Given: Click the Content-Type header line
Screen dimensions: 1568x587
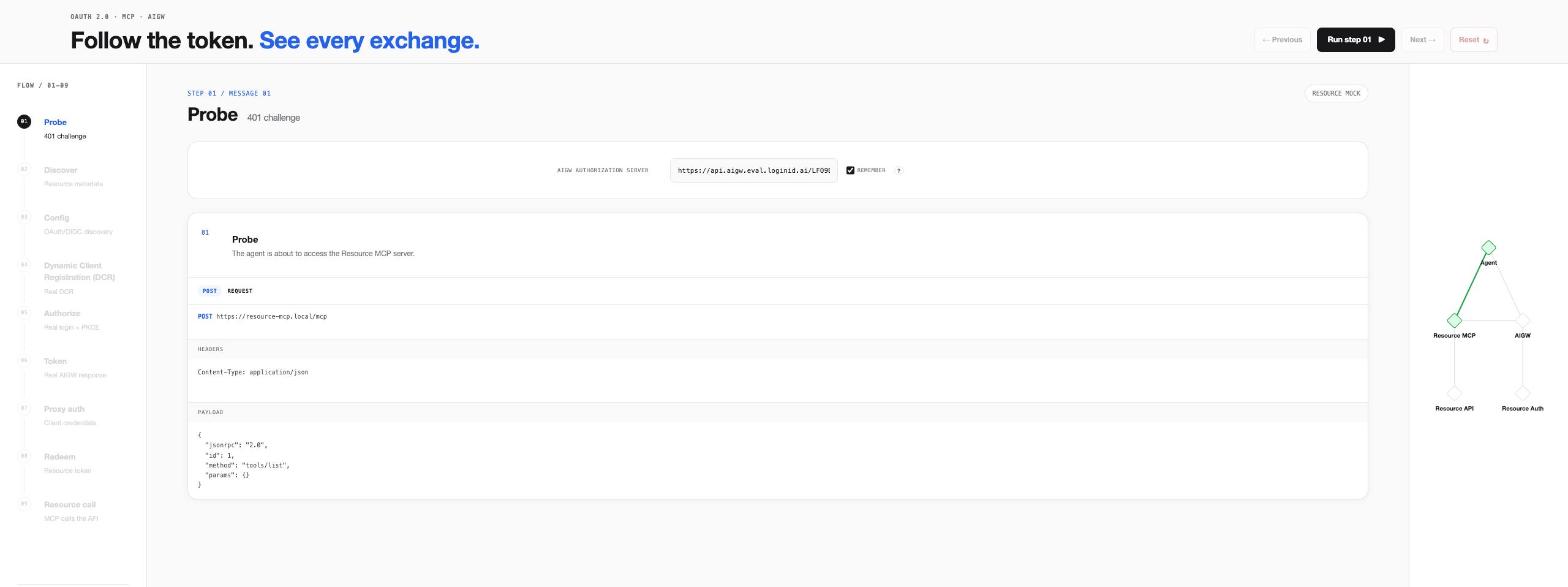Looking at the screenshot, I should [x=253, y=372].
